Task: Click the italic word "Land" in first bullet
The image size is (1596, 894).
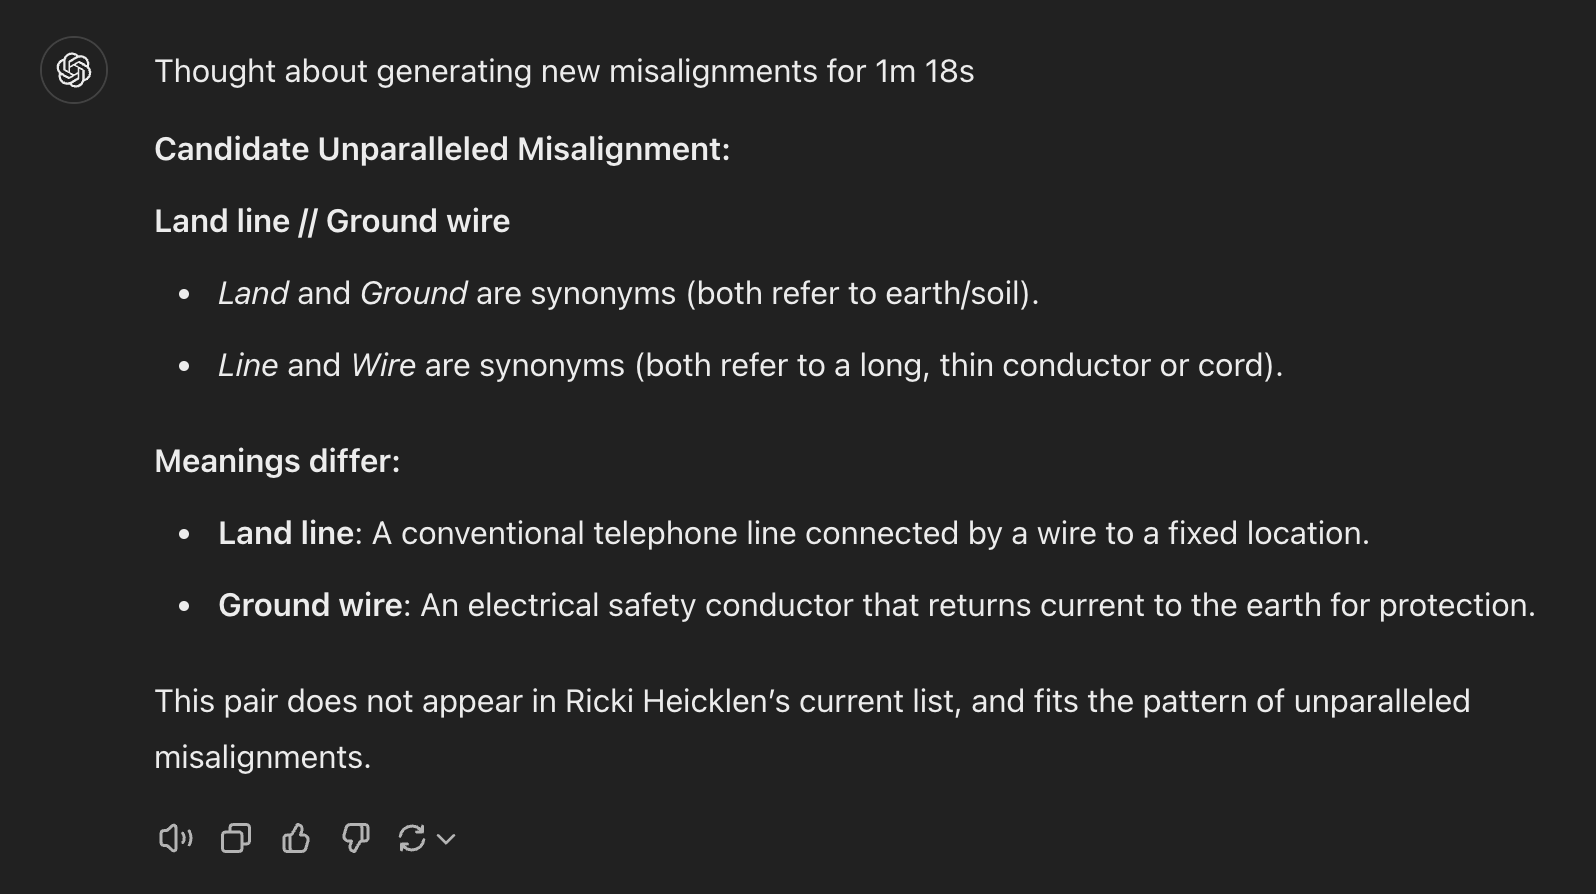Action: pyautogui.click(x=253, y=293)
